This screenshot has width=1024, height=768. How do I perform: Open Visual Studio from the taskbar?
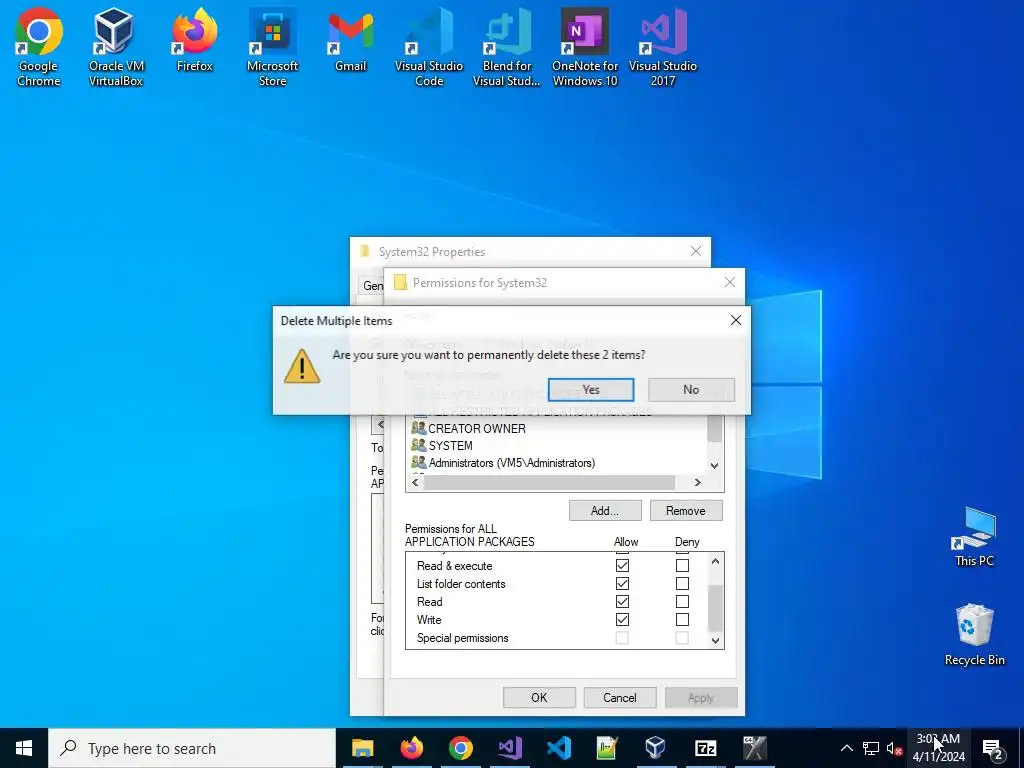point(509,748)
